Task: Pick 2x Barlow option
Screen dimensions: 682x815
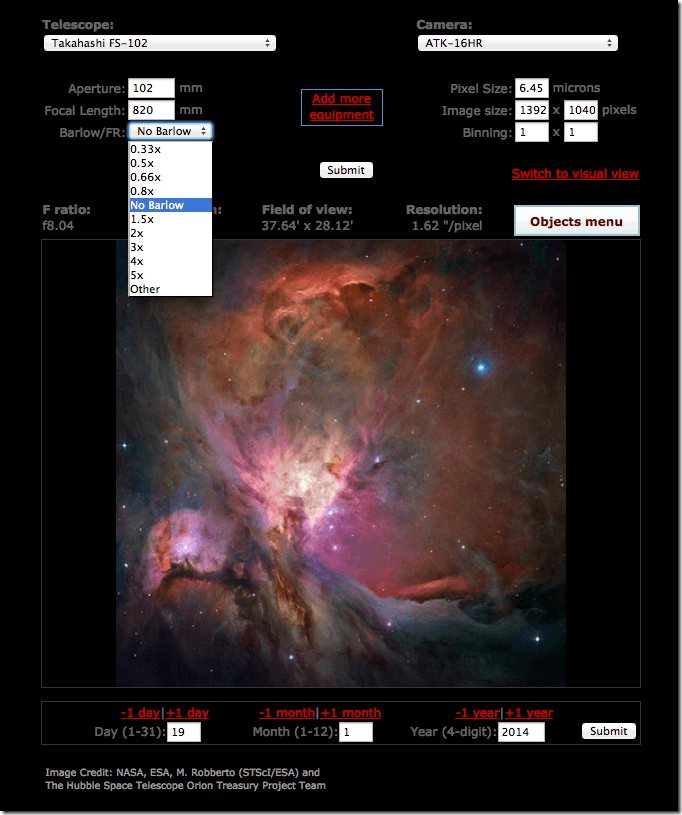Action: (x=170, y=233)
